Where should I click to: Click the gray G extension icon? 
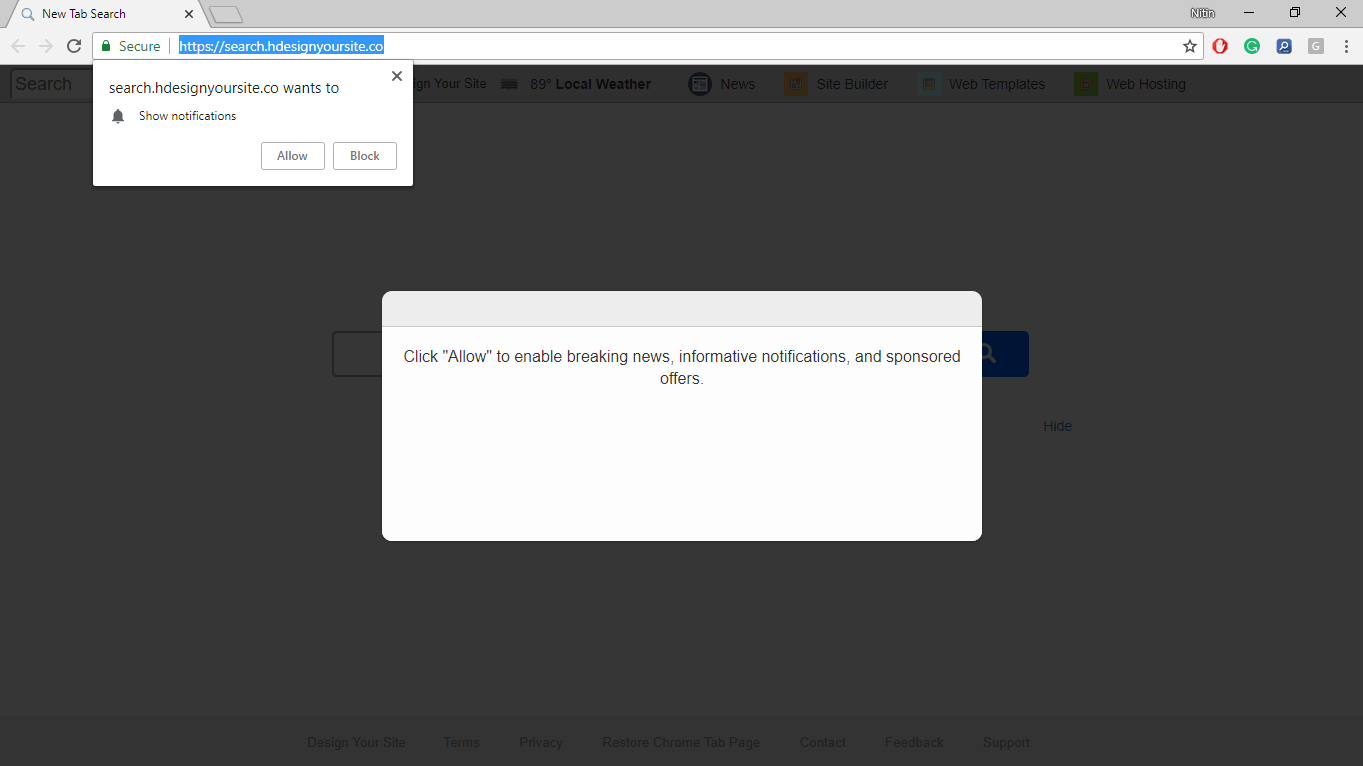1315,46
